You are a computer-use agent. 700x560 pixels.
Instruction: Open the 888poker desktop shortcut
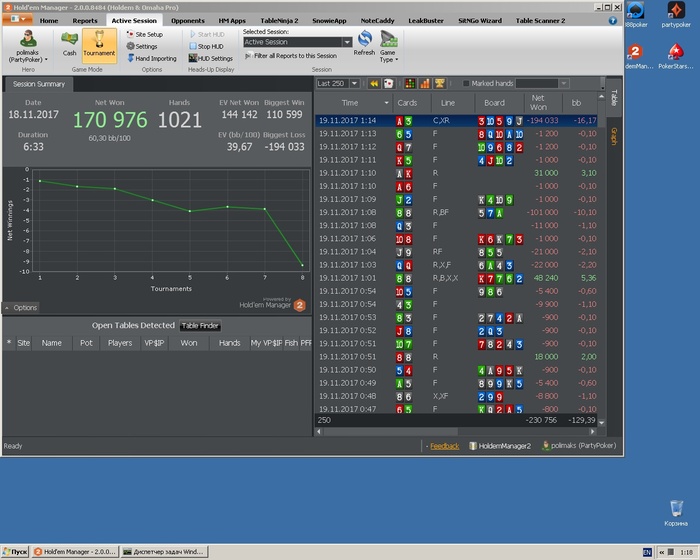point(636,15)
